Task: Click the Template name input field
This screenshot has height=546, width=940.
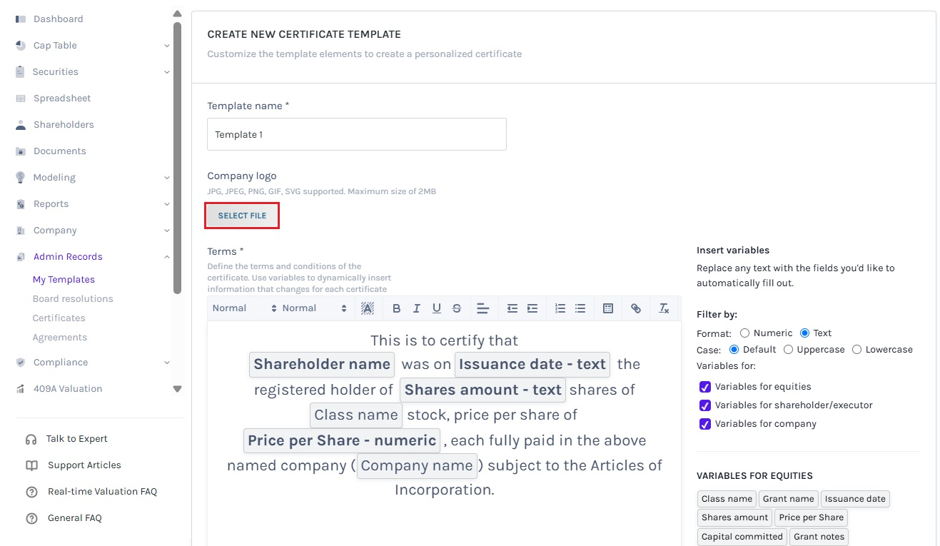Action: 357,134
